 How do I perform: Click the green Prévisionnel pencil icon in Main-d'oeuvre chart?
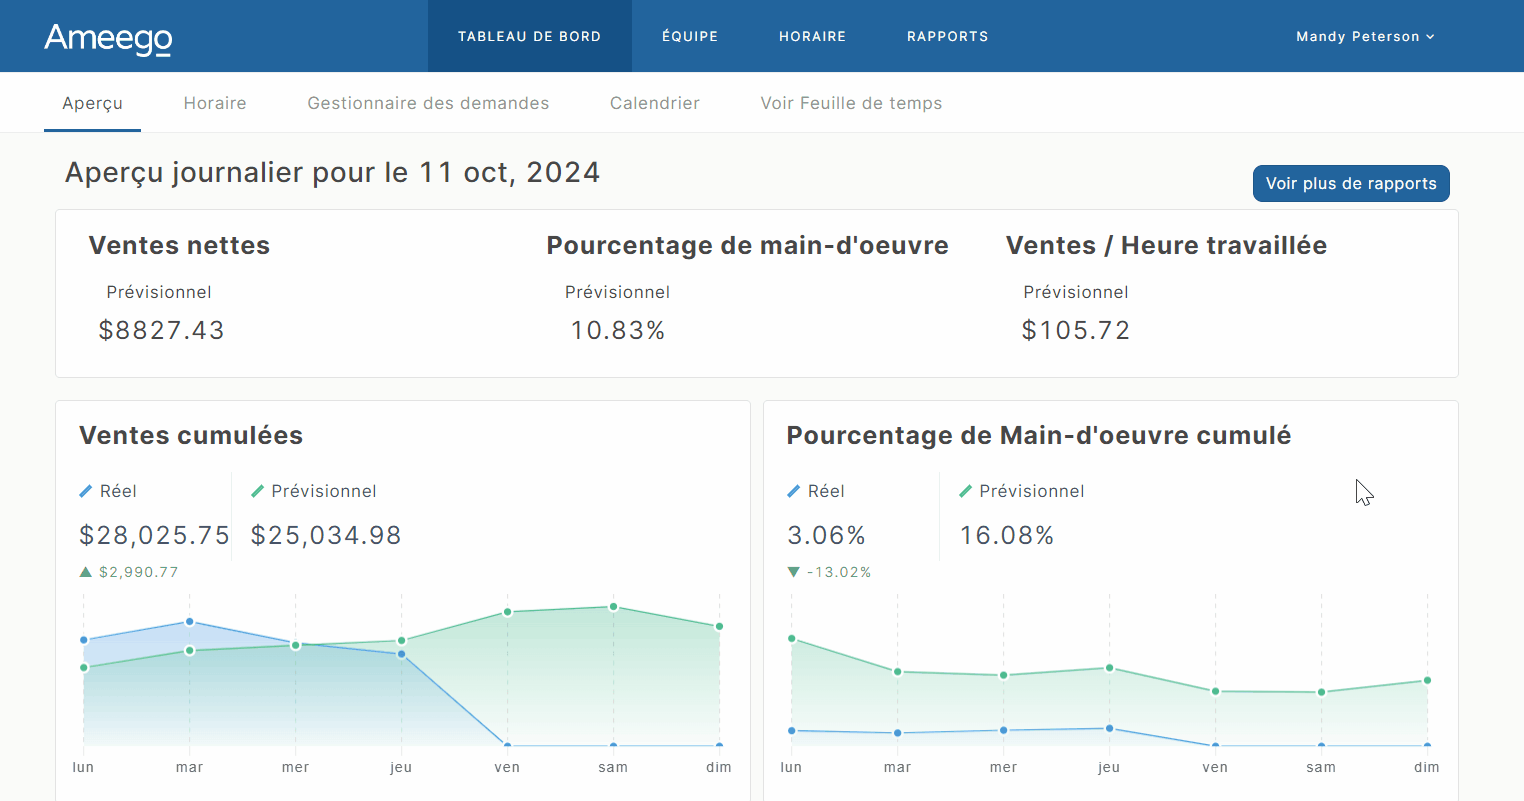click(x=965, y=491)
